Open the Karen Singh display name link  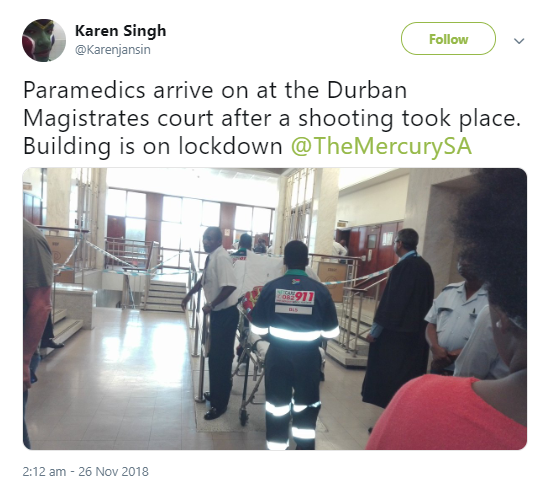click(121, 30)
